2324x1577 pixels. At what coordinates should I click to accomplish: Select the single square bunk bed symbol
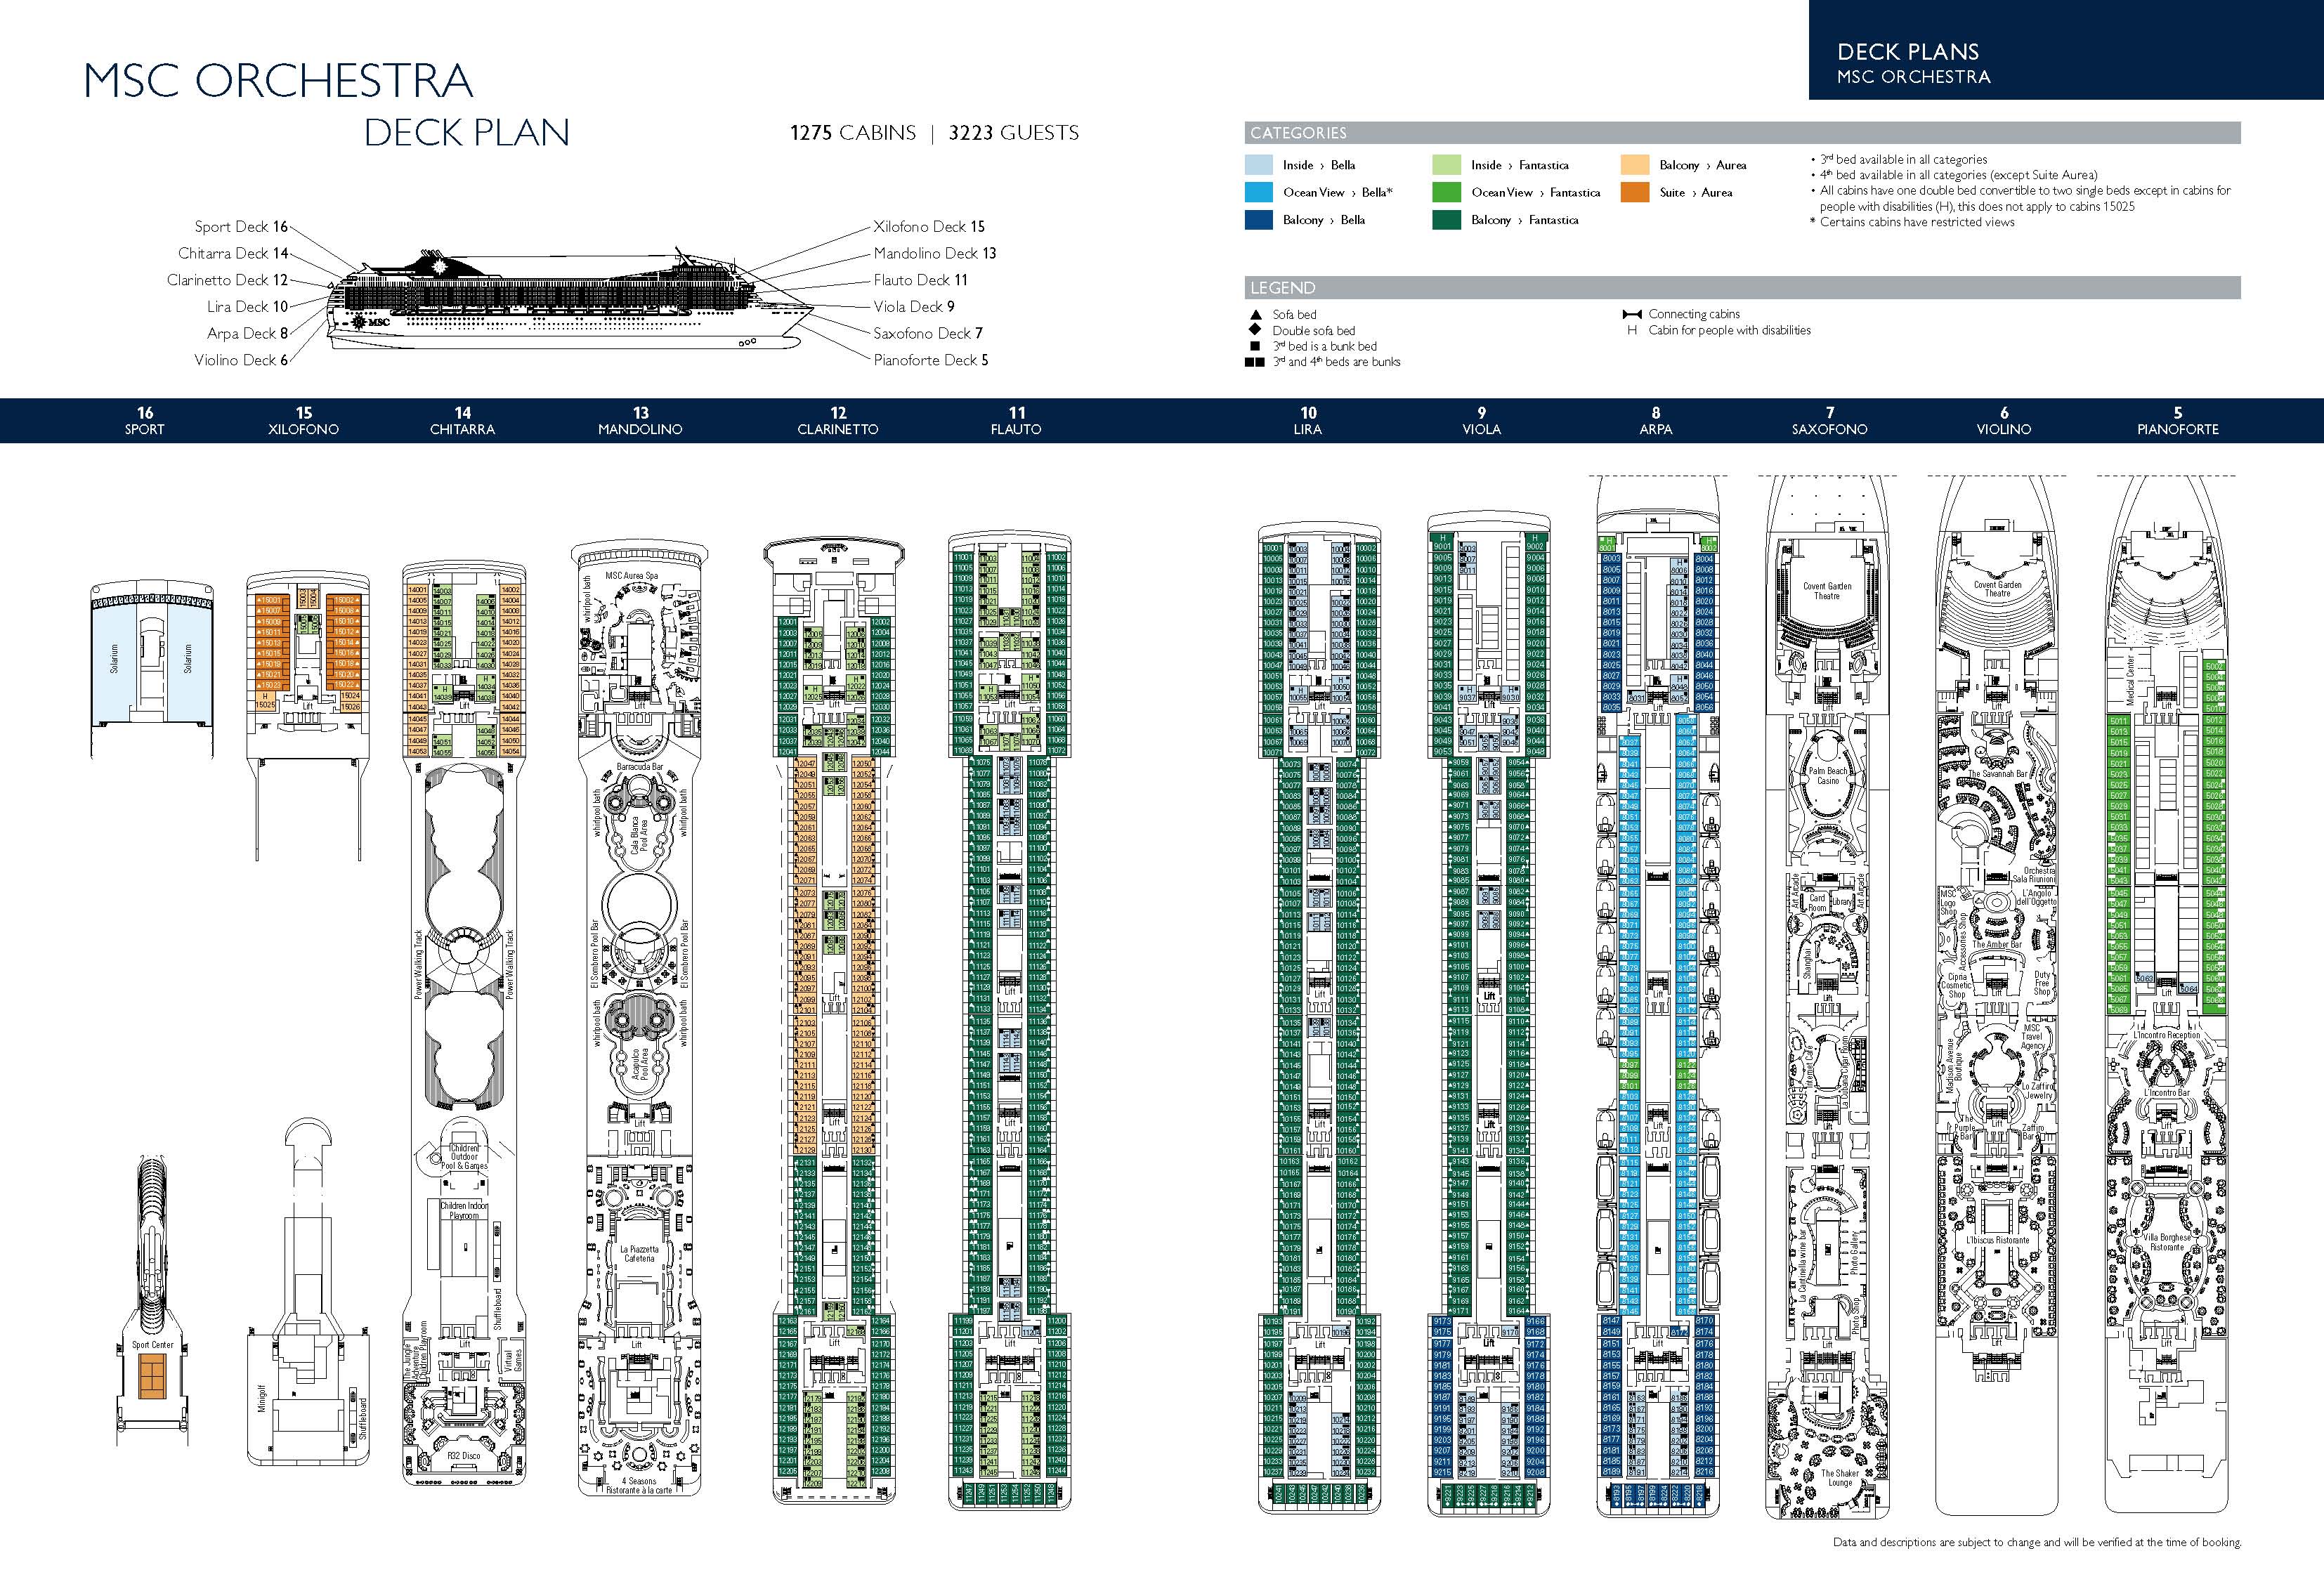(1255, 346)
